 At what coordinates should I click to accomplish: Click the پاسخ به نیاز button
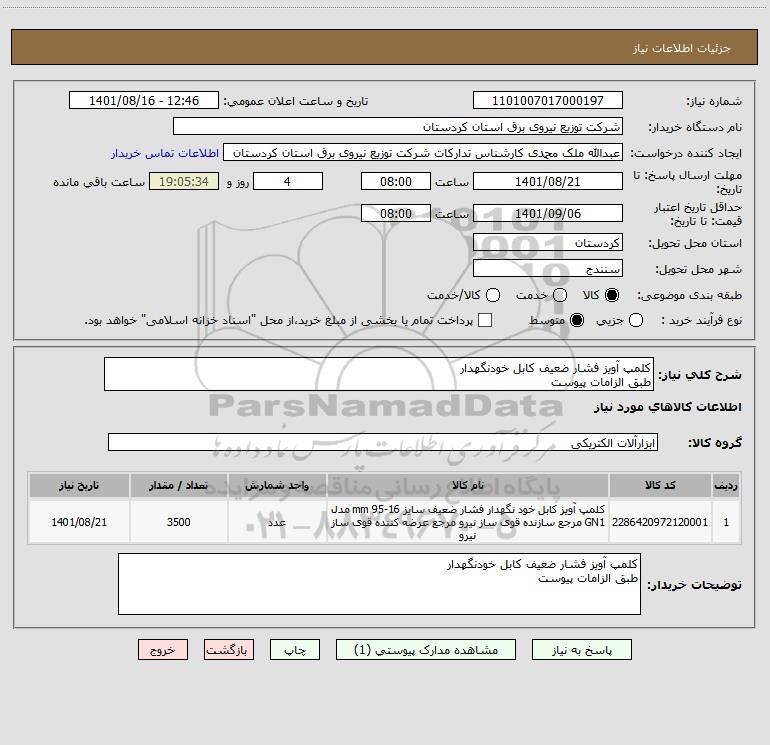581,650
